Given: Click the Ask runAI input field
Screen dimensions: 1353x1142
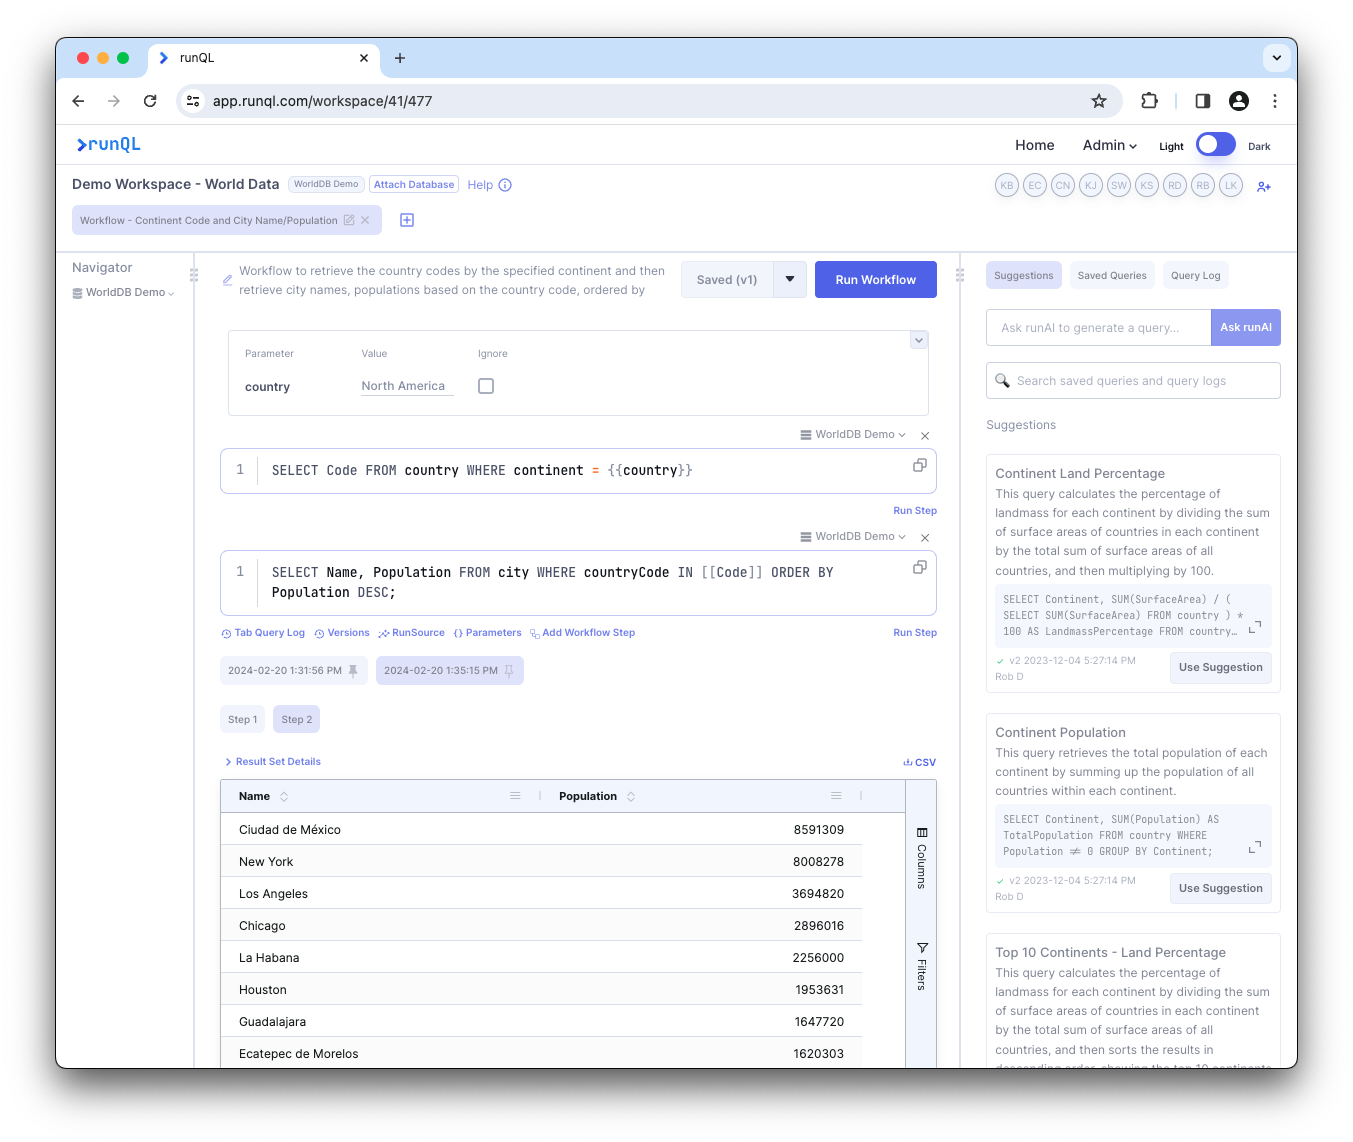Looking at the screenshot, I should point(1097,328).
